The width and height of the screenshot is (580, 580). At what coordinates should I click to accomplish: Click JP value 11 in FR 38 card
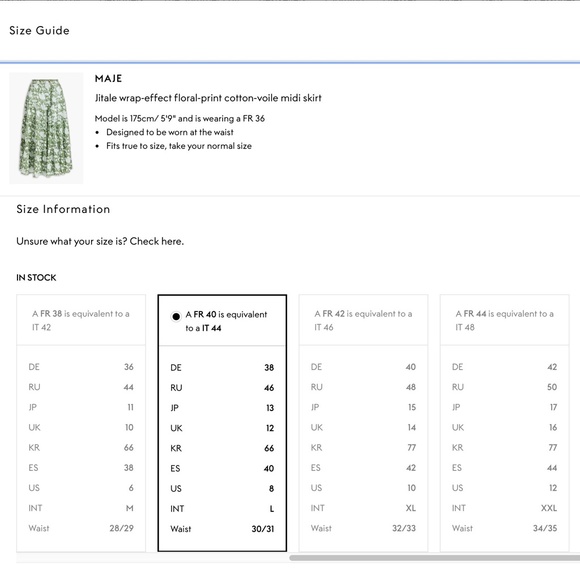(x=130, y=407)
